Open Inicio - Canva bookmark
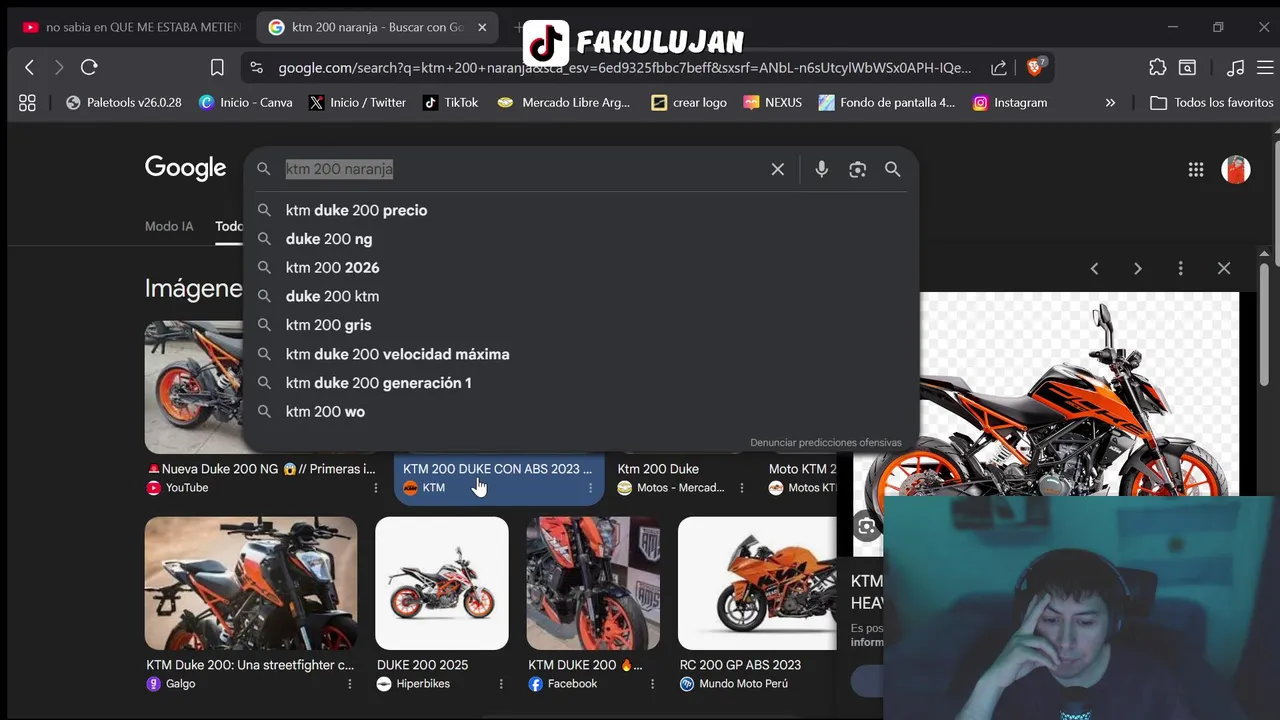Screen dimensions: 1280x720 tap(246, 102)
